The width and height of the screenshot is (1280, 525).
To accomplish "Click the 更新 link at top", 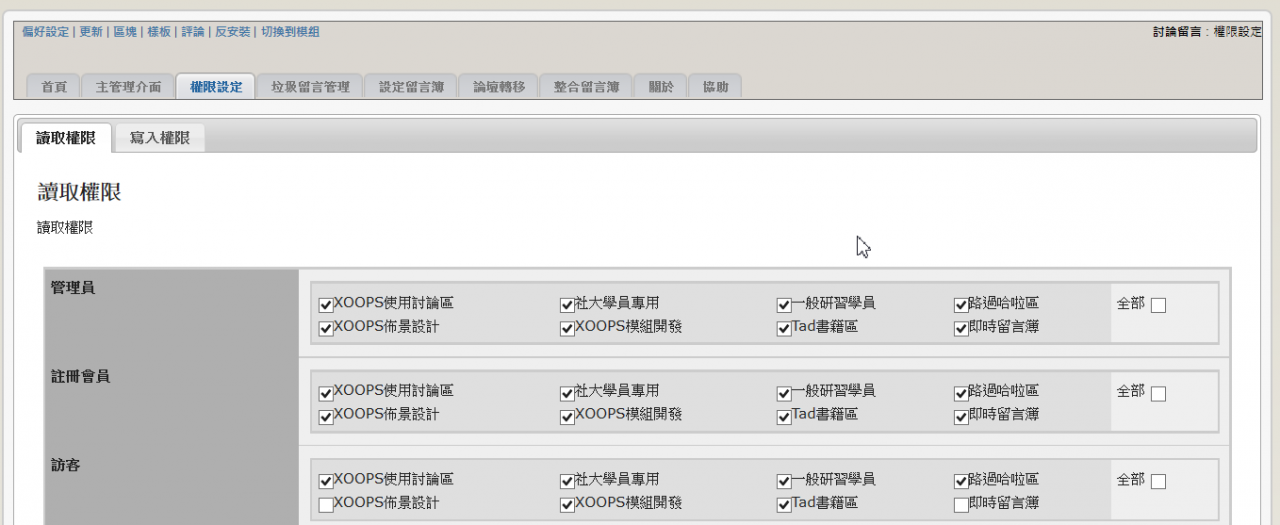I will pyautogui.click(x=90, y=32).
